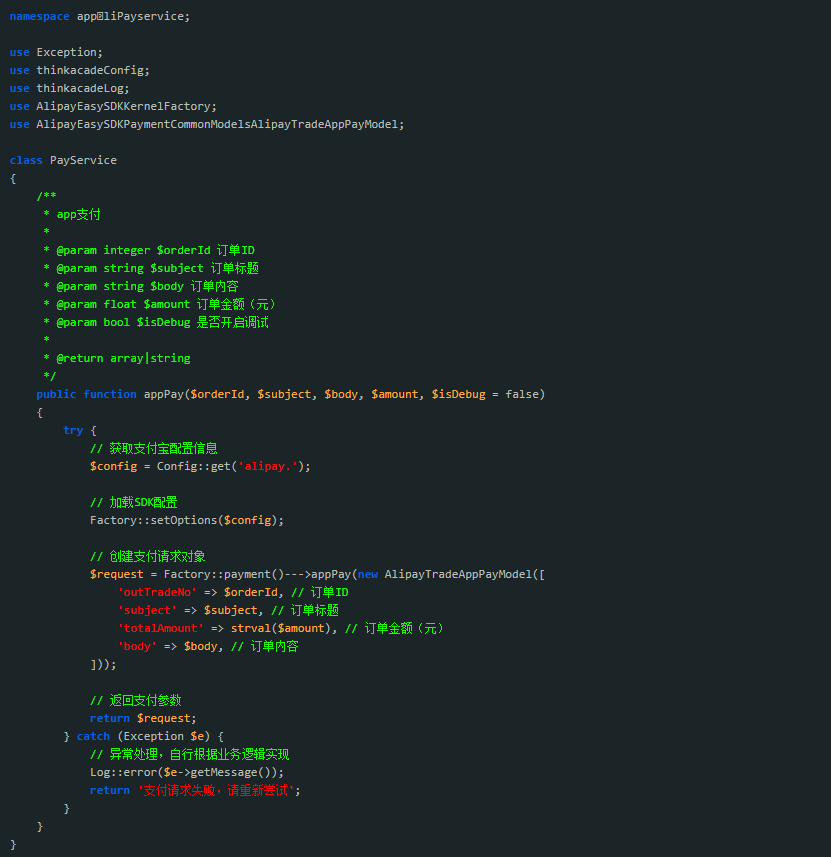Viewport: 831px width, 857px height.
Task: Click the 'thinkacadeConfig;' import text
Action: point(93,71)
